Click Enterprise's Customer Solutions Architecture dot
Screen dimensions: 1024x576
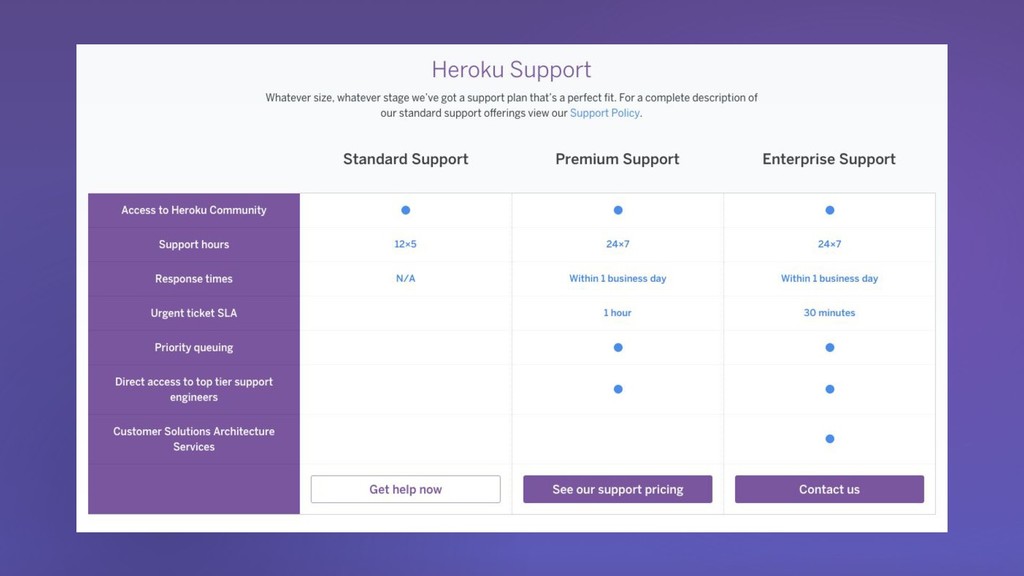pos(830,439)
